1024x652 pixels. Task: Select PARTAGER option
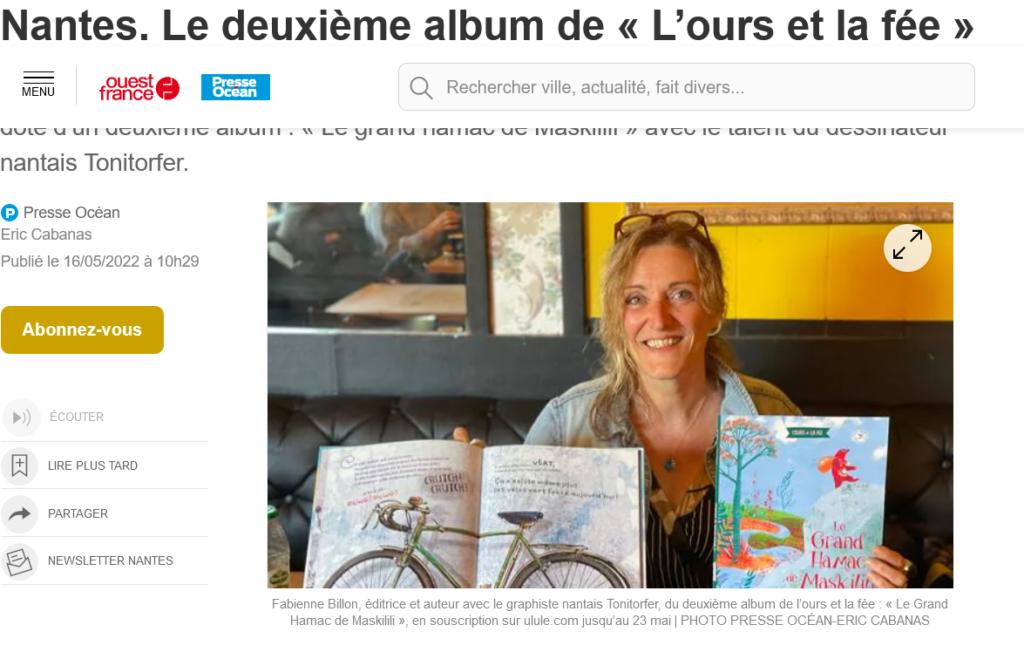click(78, 513)
